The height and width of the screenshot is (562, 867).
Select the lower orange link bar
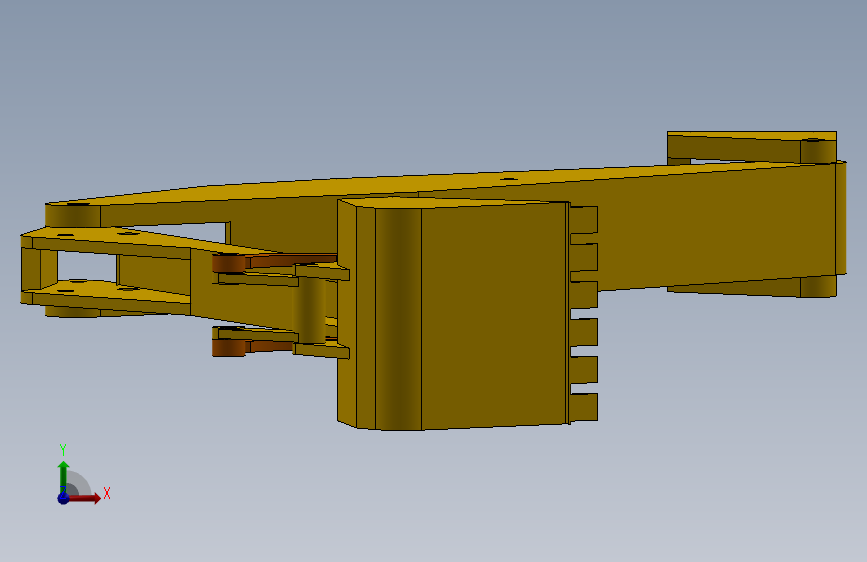pyautogui.click(x=253, y=347)
